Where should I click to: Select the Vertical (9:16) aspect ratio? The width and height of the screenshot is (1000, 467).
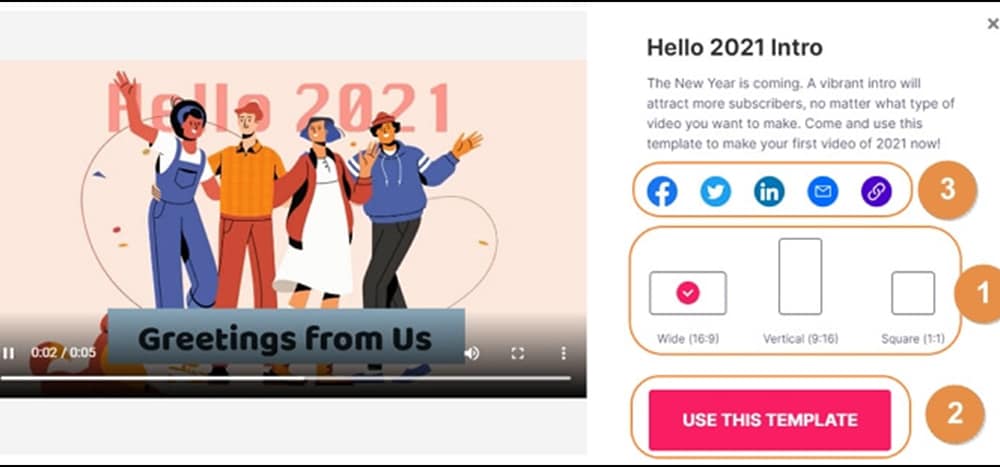[800, 276]
